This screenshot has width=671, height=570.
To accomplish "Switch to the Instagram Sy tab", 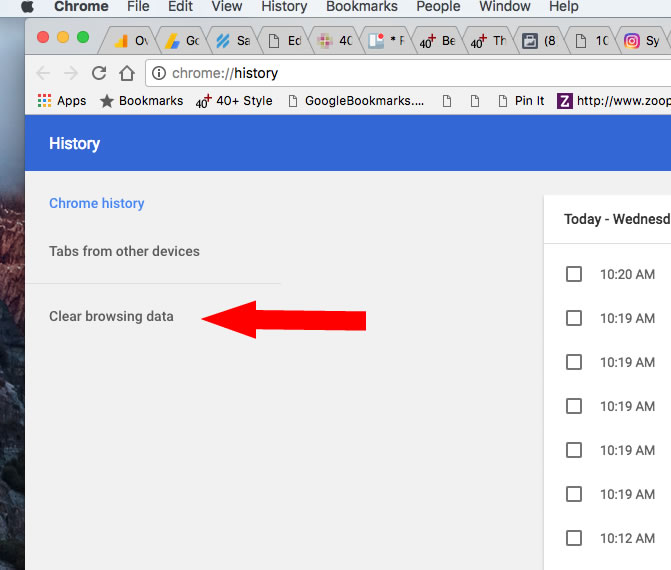I will (643, 41).
